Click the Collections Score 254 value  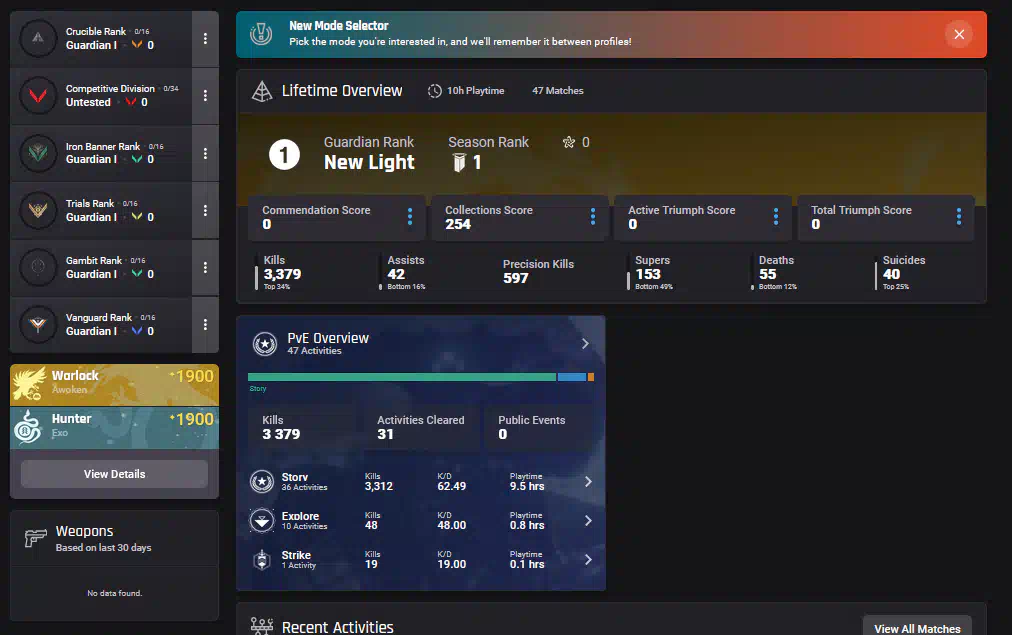click(x=458, y=225)
